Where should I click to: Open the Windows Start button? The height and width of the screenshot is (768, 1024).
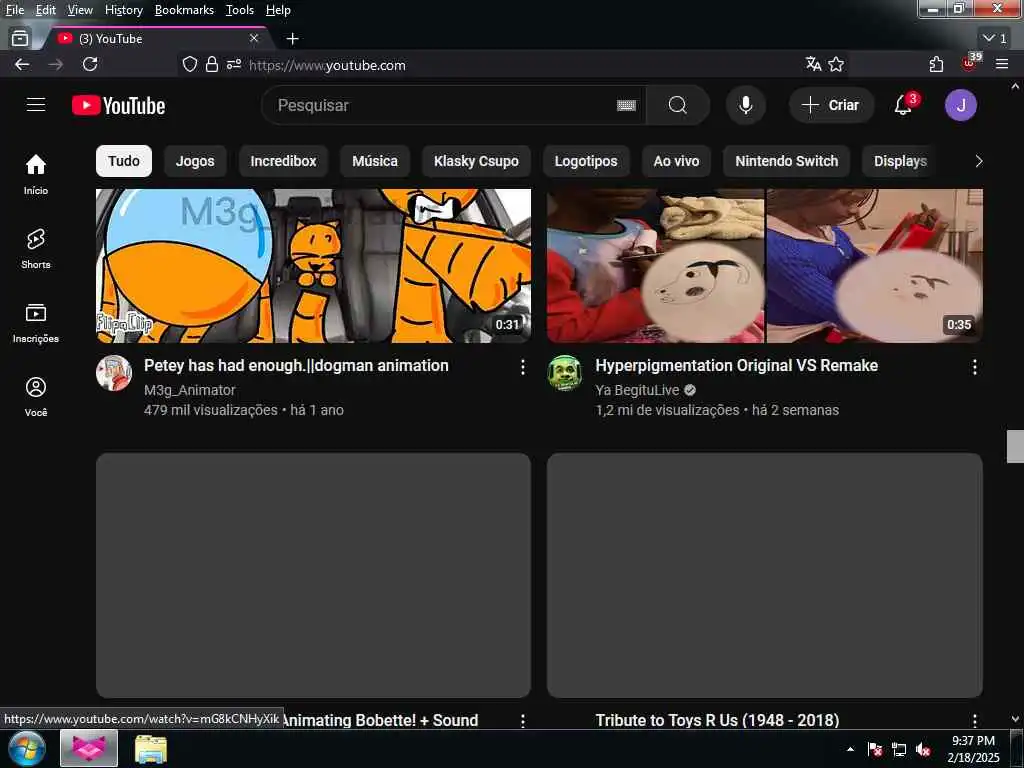click(26, 748)
